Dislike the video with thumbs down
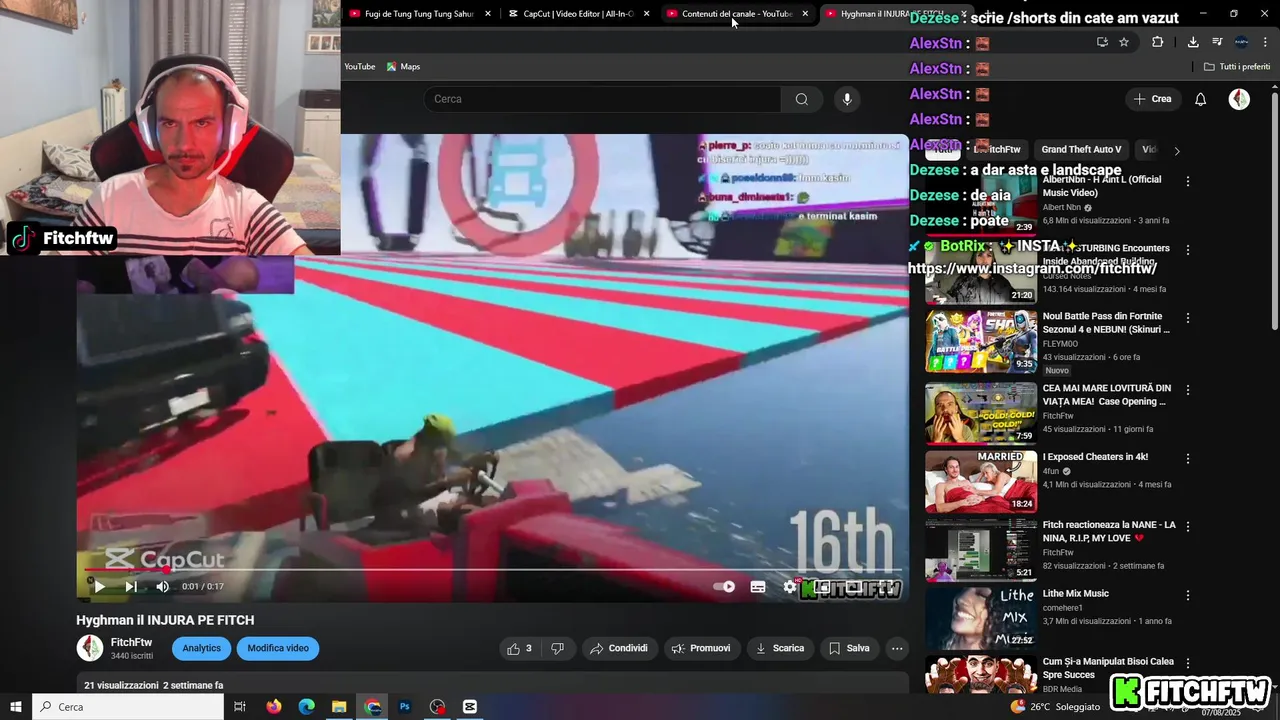This screenshot has height=720, width=1280. 558,648
